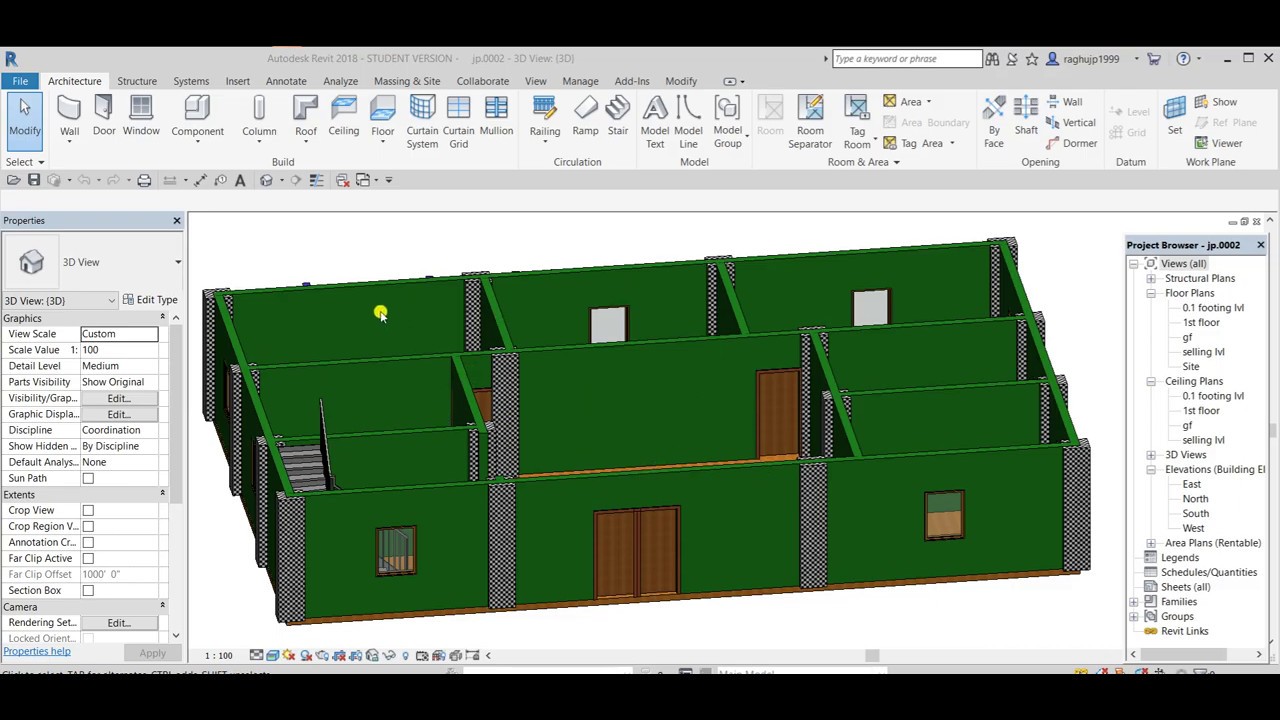Click the Edit Type button
1280x720 pixels.
[x=150, y=300]
